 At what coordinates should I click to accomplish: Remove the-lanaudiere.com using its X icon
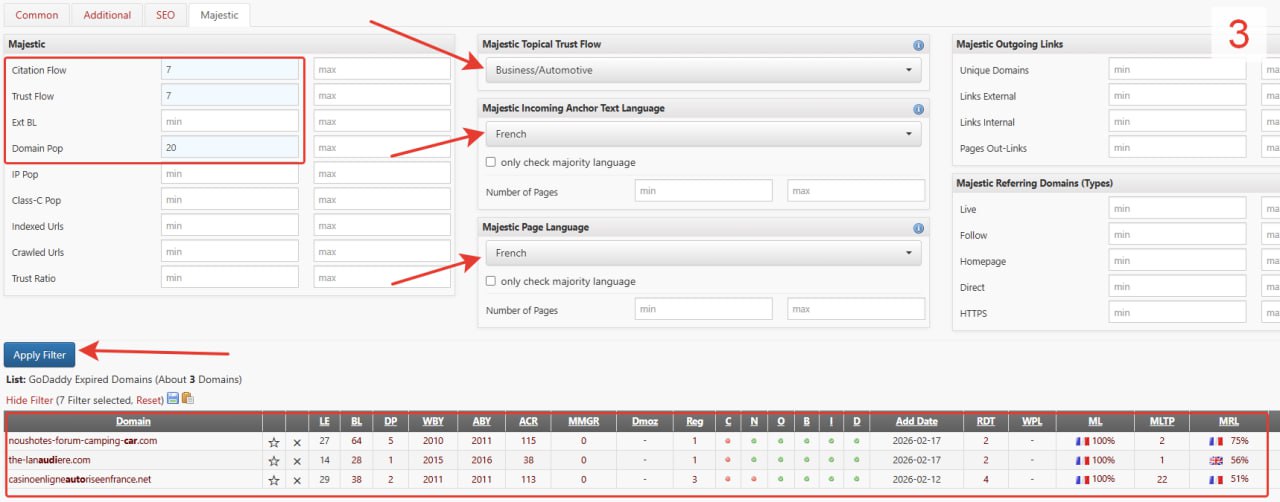coord(296,460)
